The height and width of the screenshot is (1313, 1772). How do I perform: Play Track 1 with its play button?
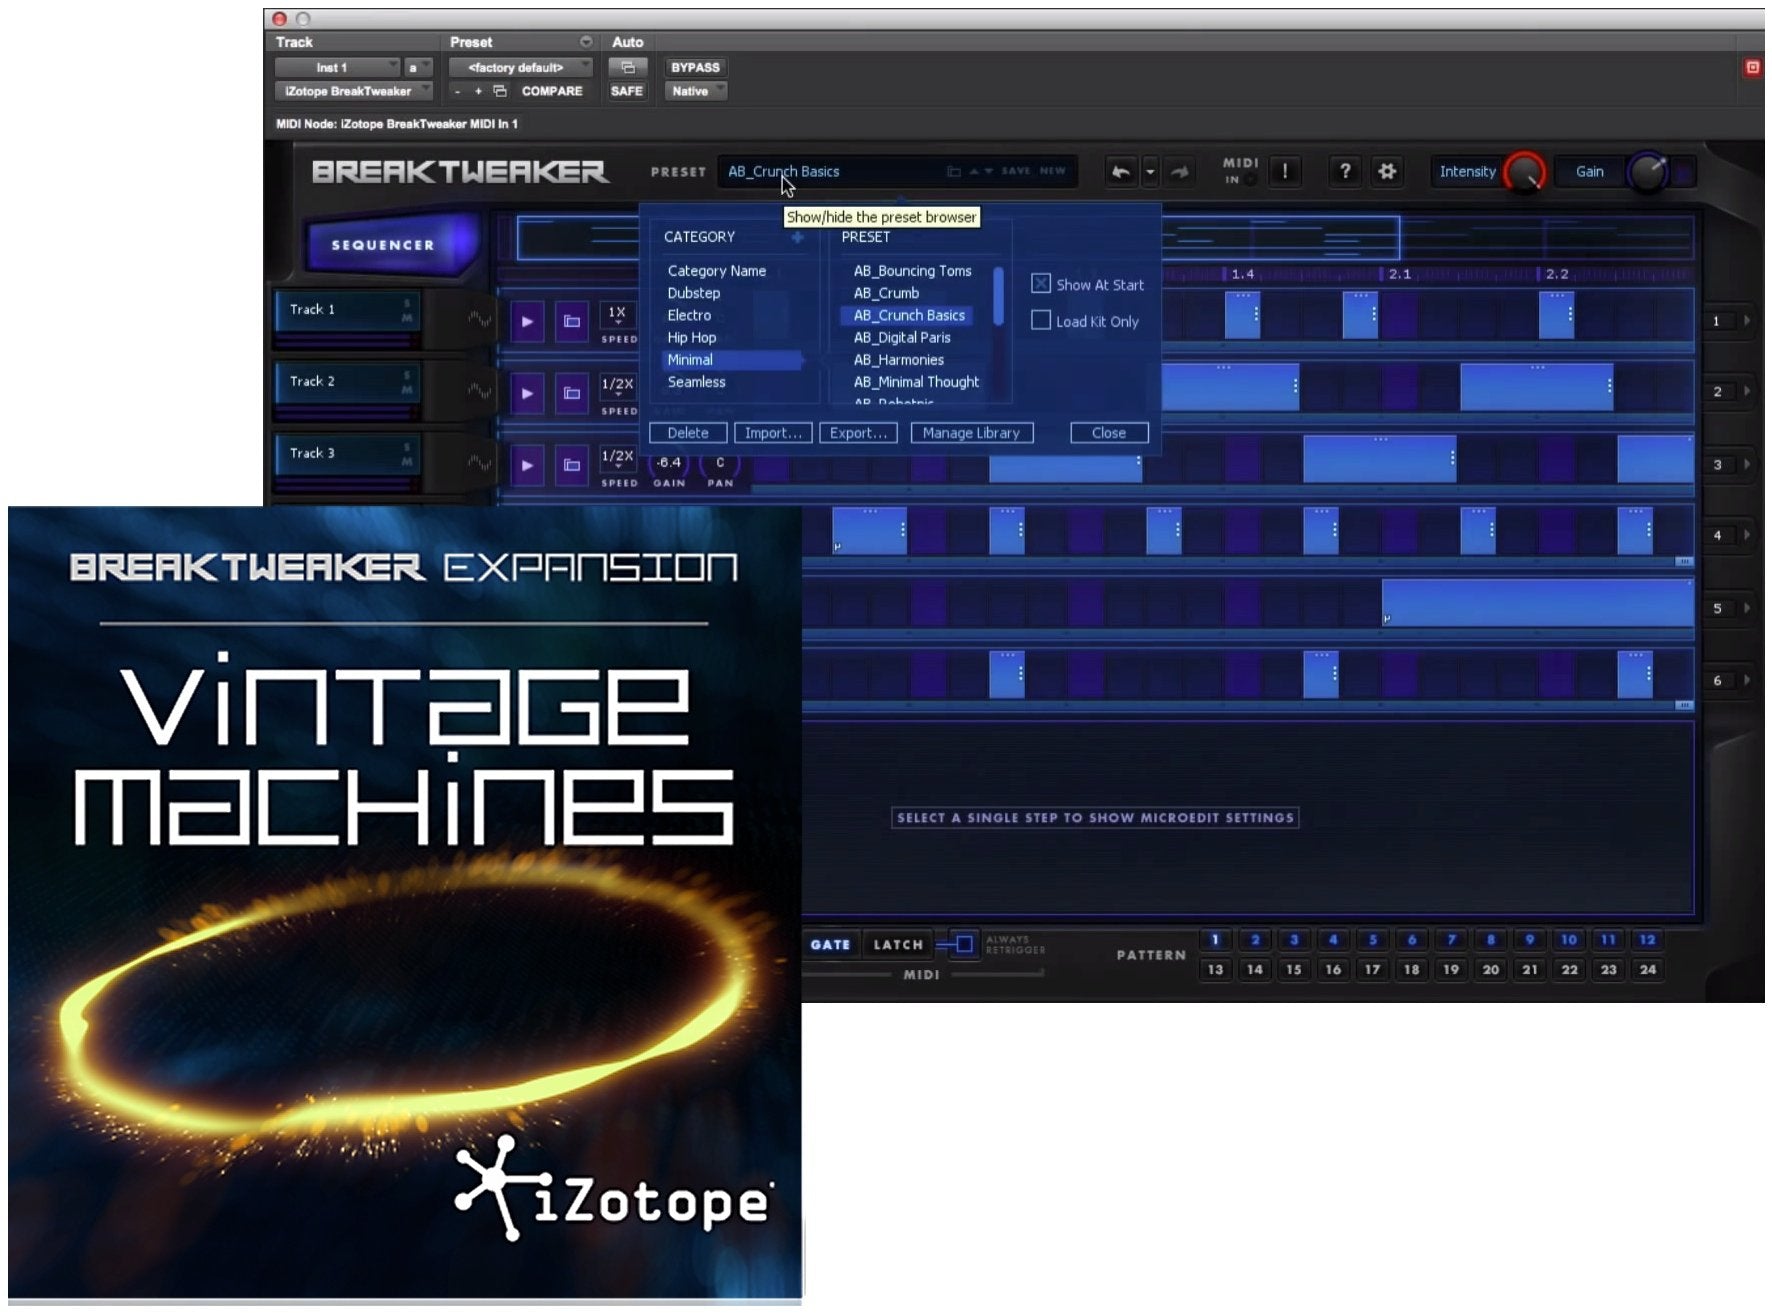click(x=527, y=321)
